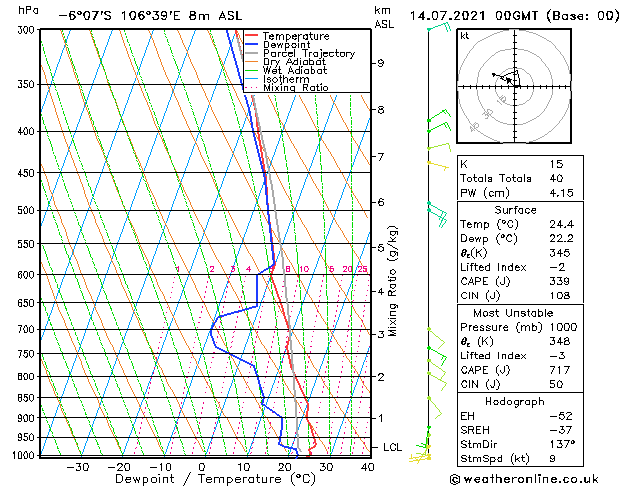Click the teal wind barb near 500 hPa
Screen dimensions: 629x486
[x=437, y=214]
